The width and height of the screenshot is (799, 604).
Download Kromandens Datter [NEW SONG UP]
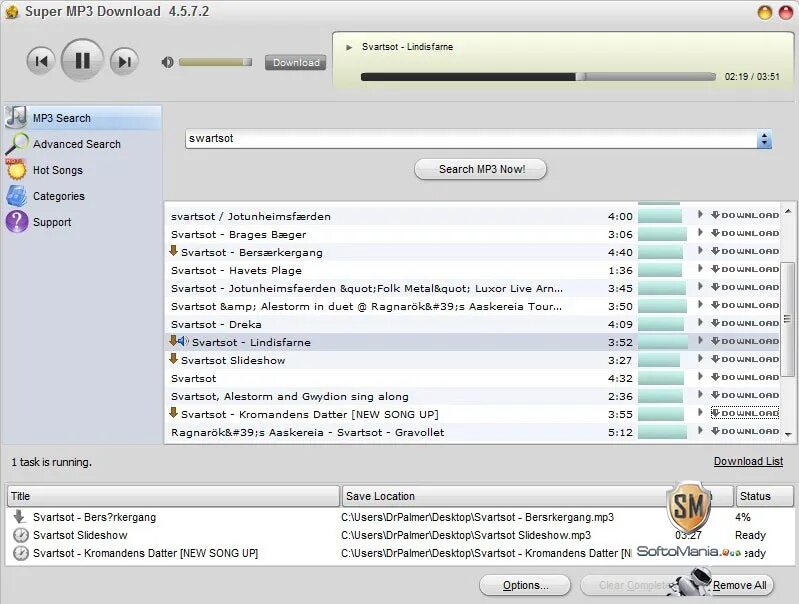(745, 413)
